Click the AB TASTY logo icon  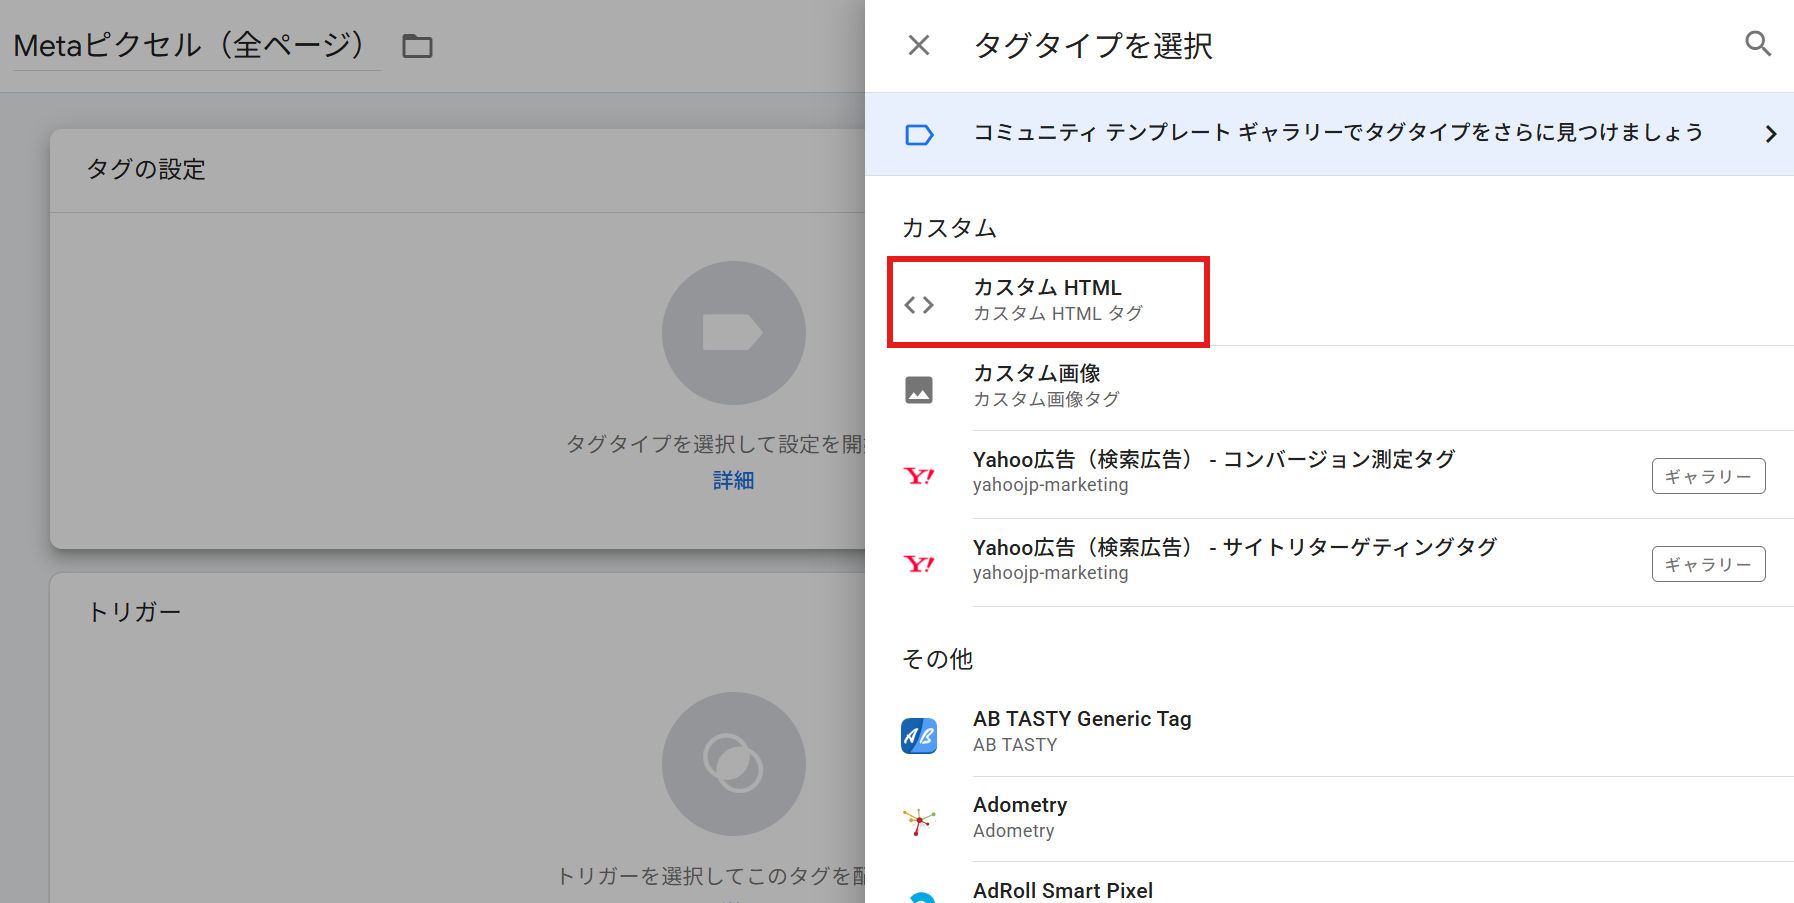pos(919,736)
